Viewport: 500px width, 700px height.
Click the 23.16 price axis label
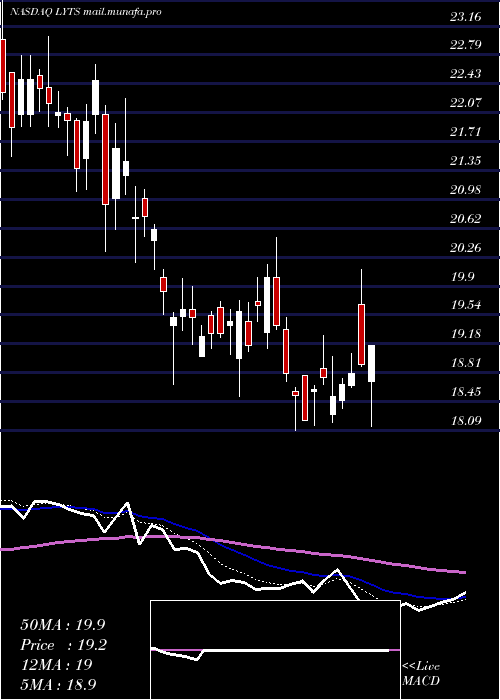pos(466,17)
